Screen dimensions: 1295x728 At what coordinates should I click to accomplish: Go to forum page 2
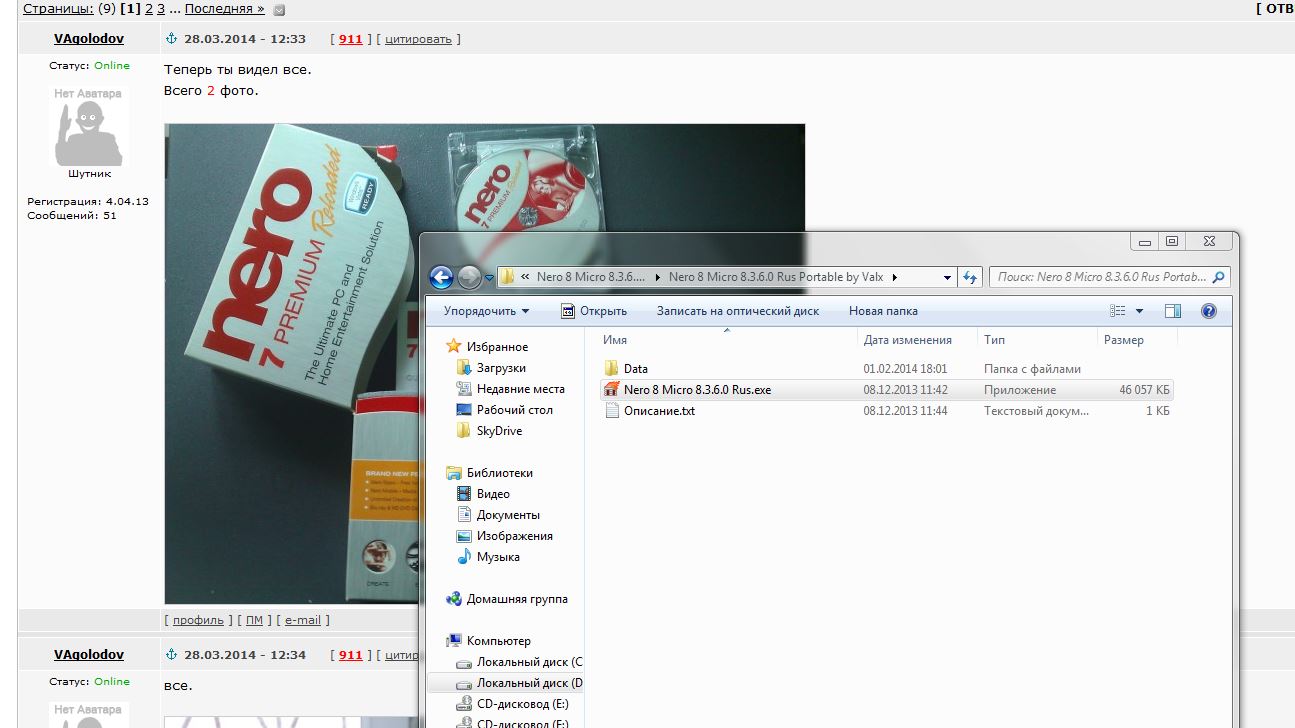tap(149, 9)
